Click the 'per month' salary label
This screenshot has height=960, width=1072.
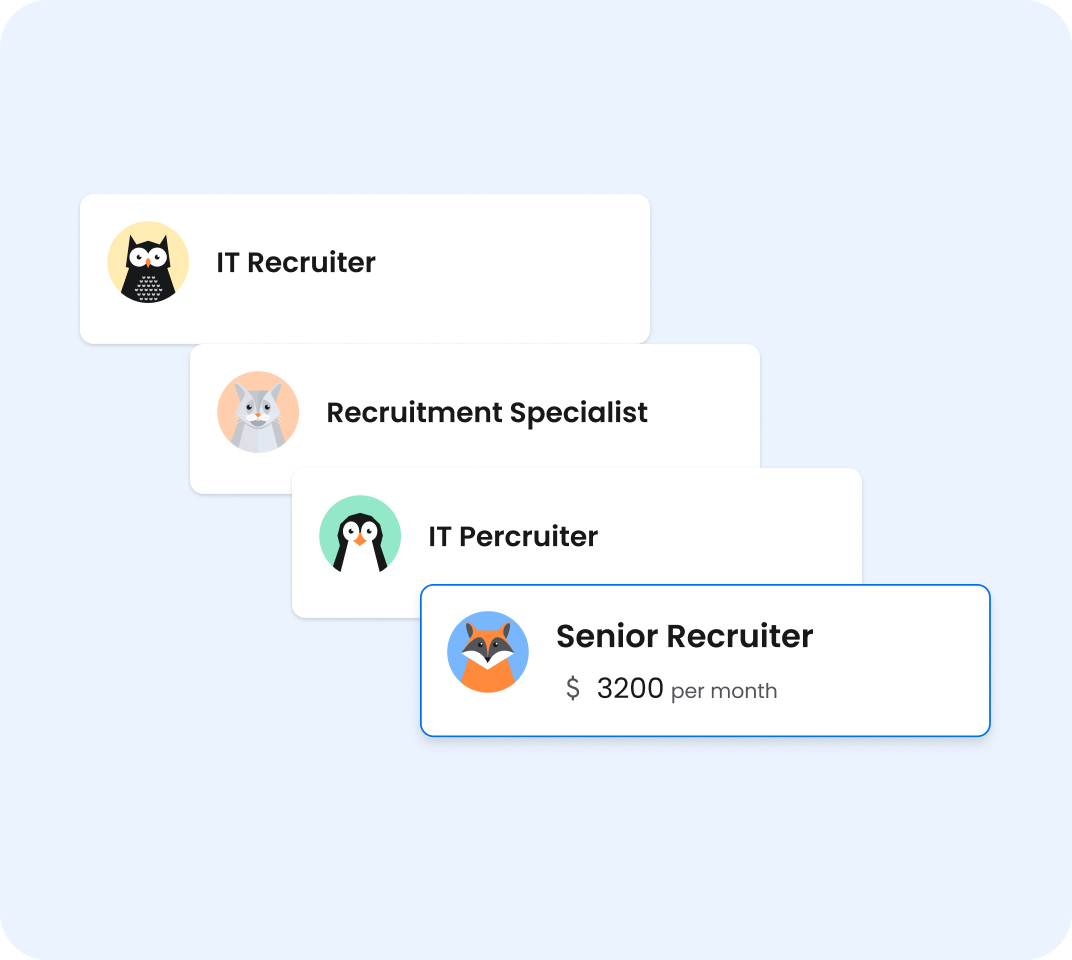724,691
